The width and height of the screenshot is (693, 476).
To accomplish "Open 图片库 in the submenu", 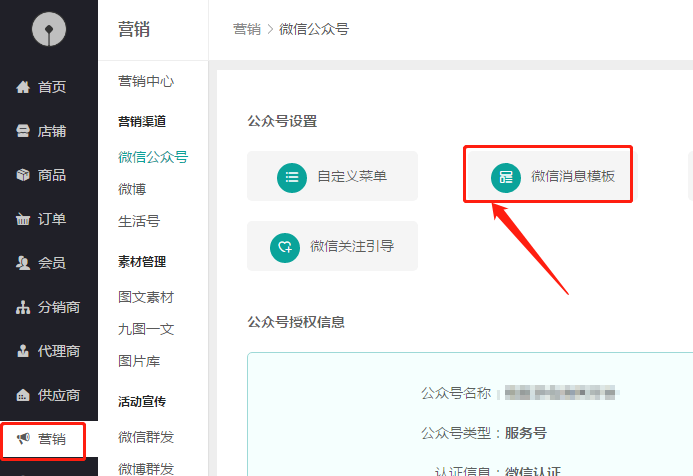I will click(x=139, y=361).
